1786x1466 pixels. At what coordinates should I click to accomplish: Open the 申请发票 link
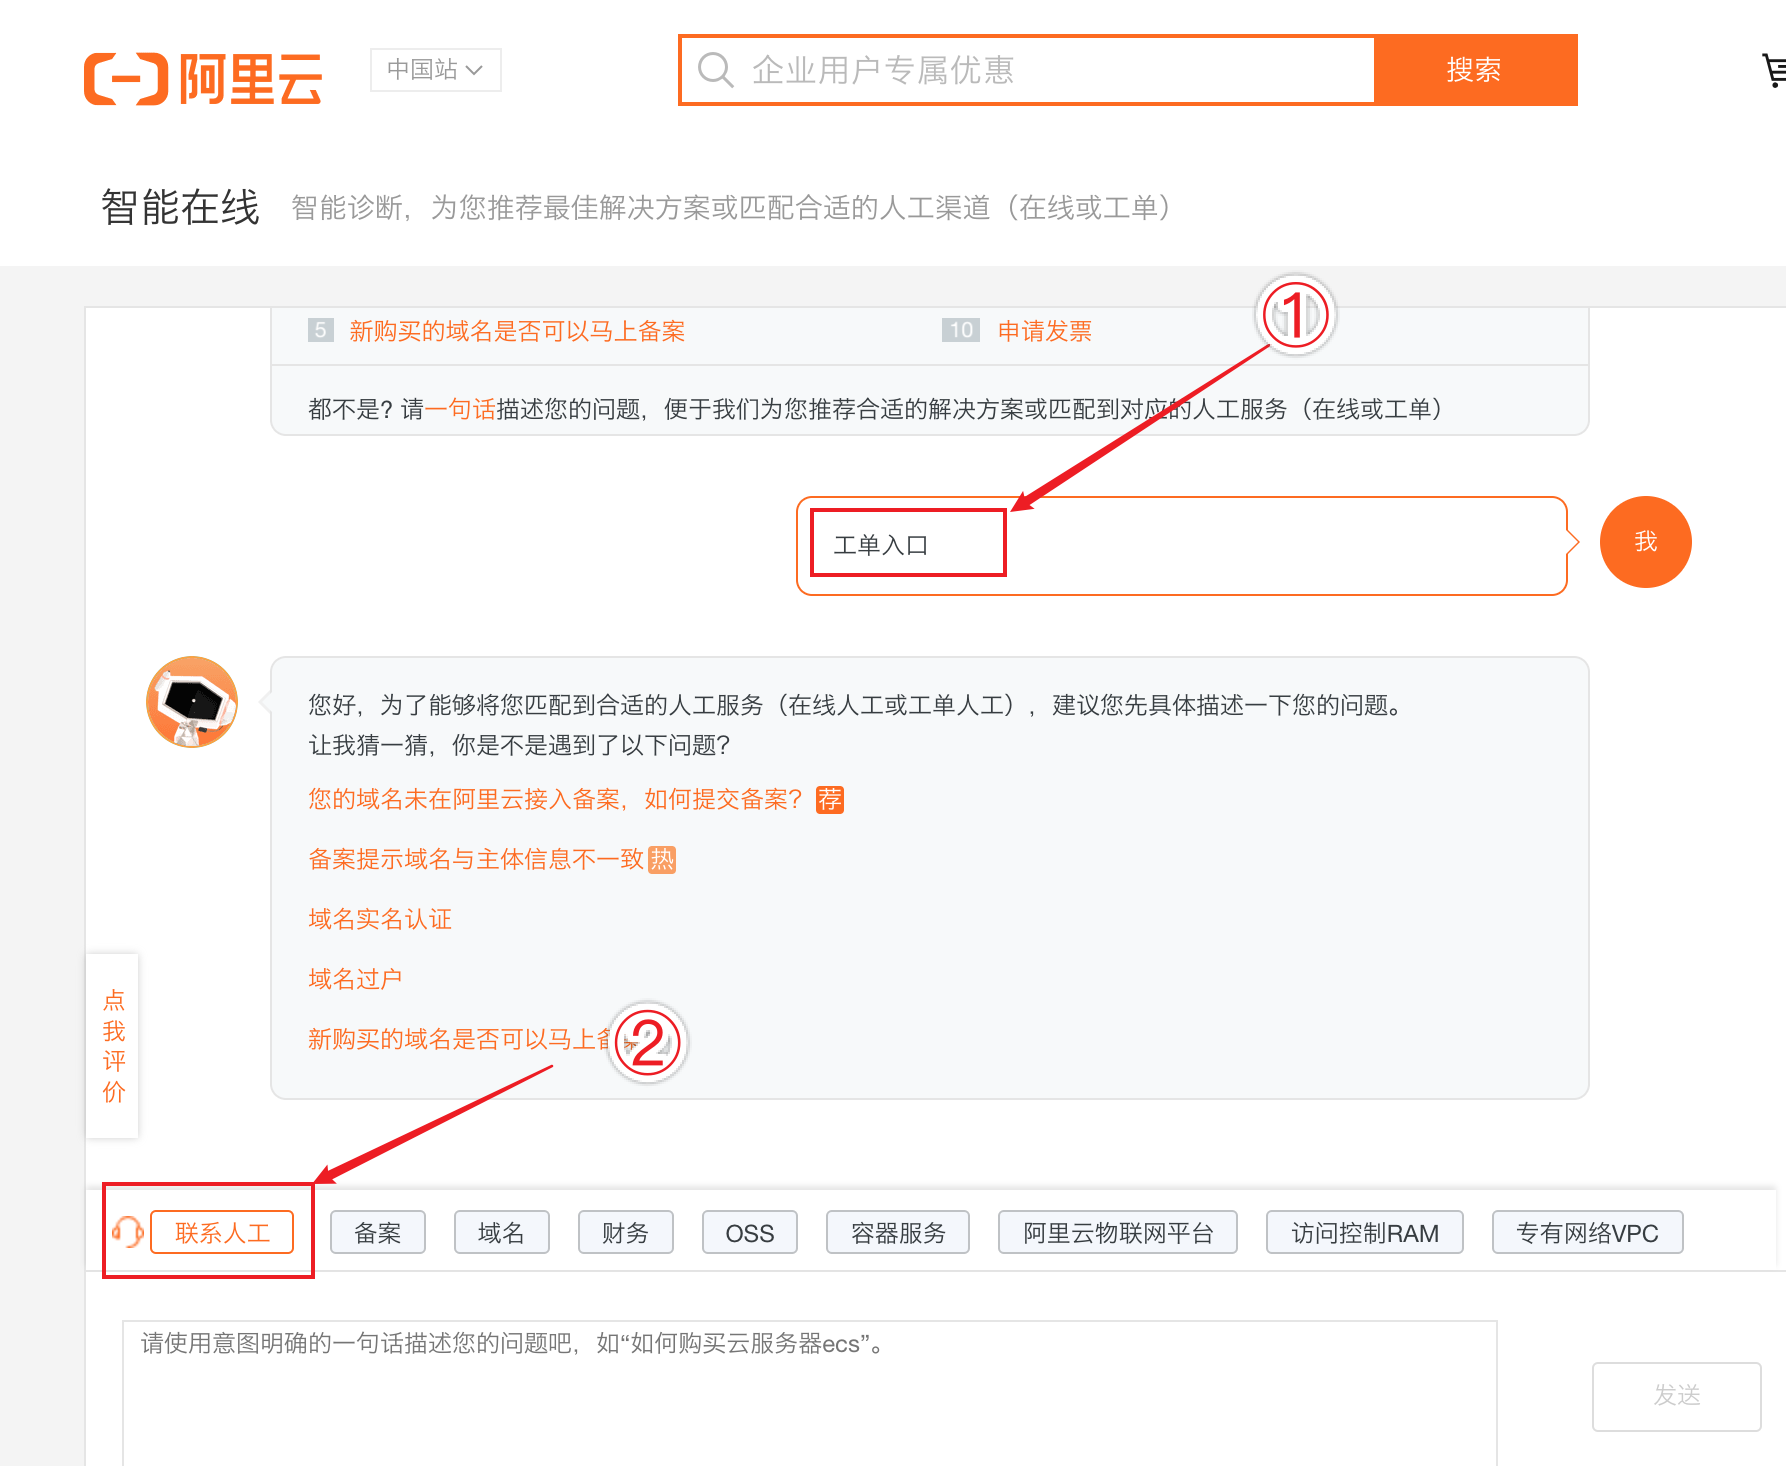(1045, 331)
